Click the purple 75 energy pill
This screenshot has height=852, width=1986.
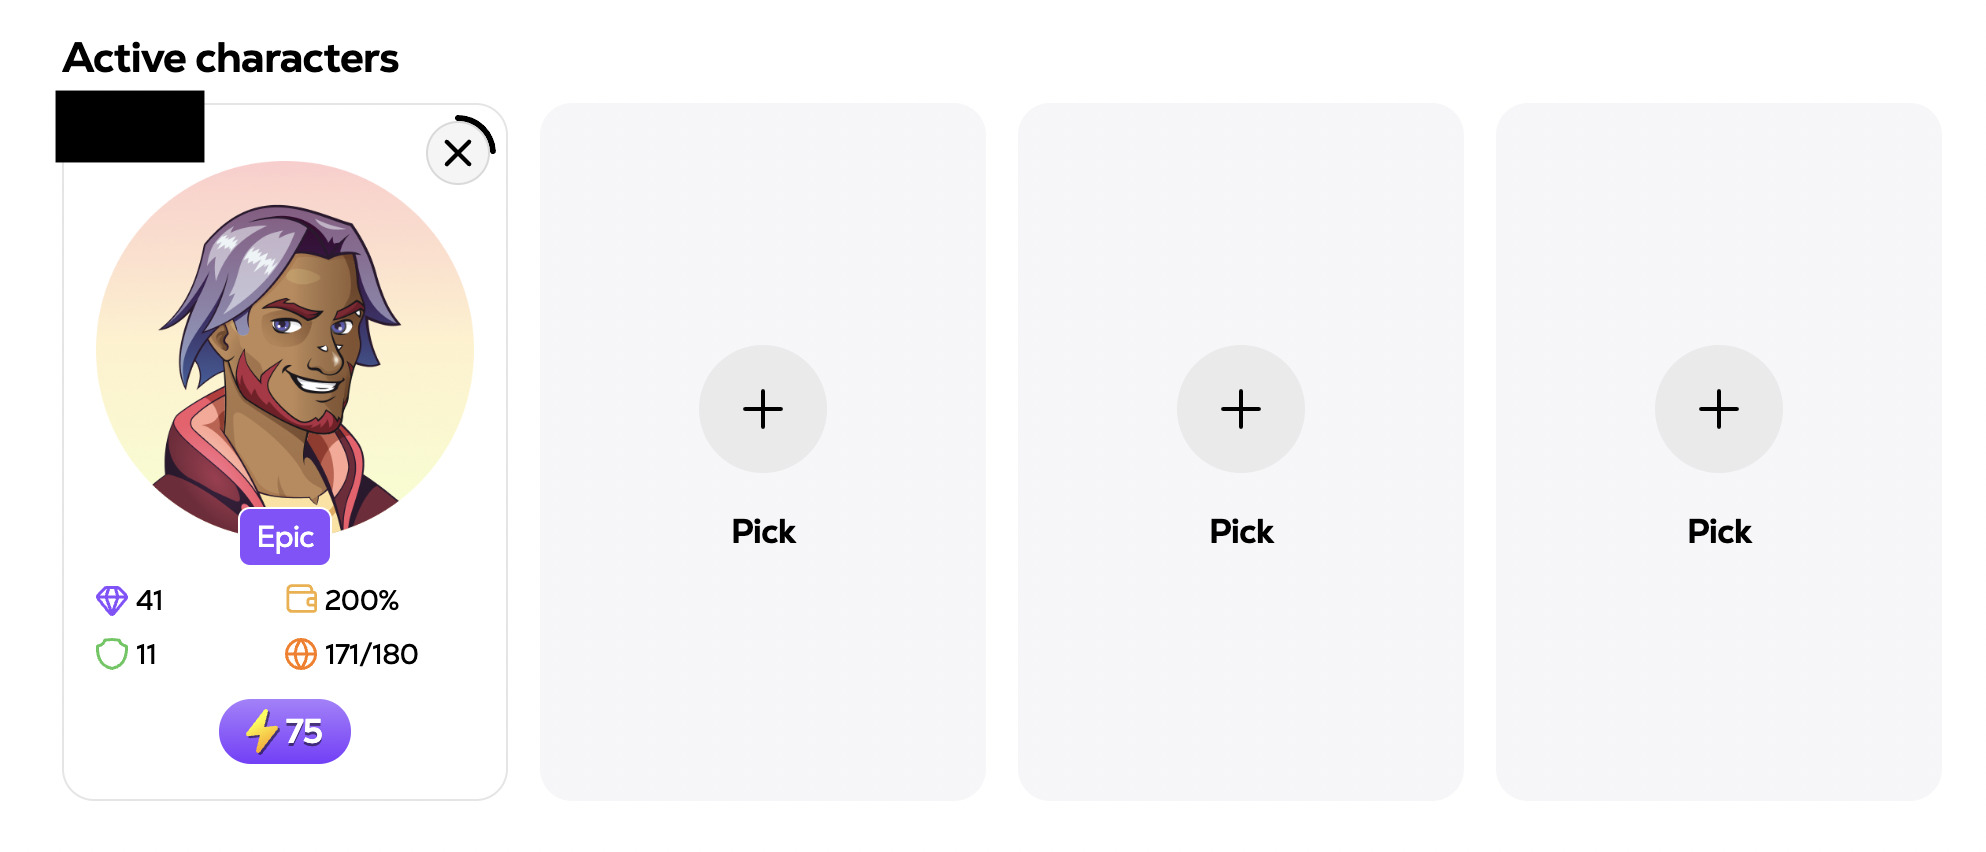(285, 731)
